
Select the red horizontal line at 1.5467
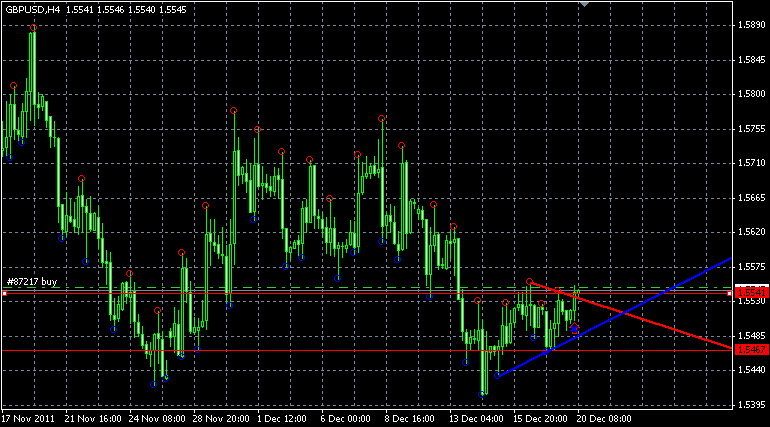366,350
